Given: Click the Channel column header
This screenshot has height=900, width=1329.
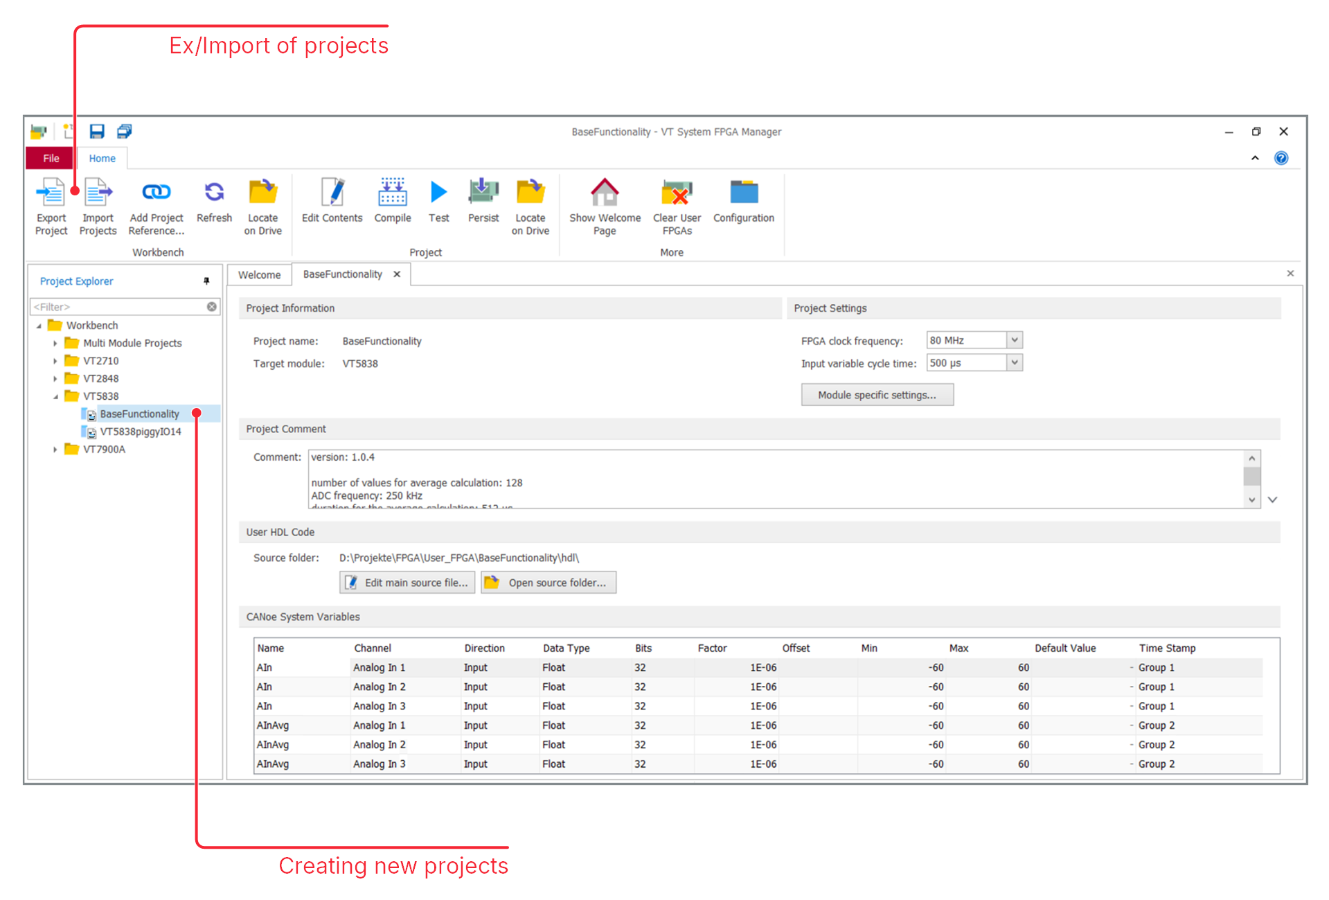Looking at the screenshot, I should click(x=372, y=648).
